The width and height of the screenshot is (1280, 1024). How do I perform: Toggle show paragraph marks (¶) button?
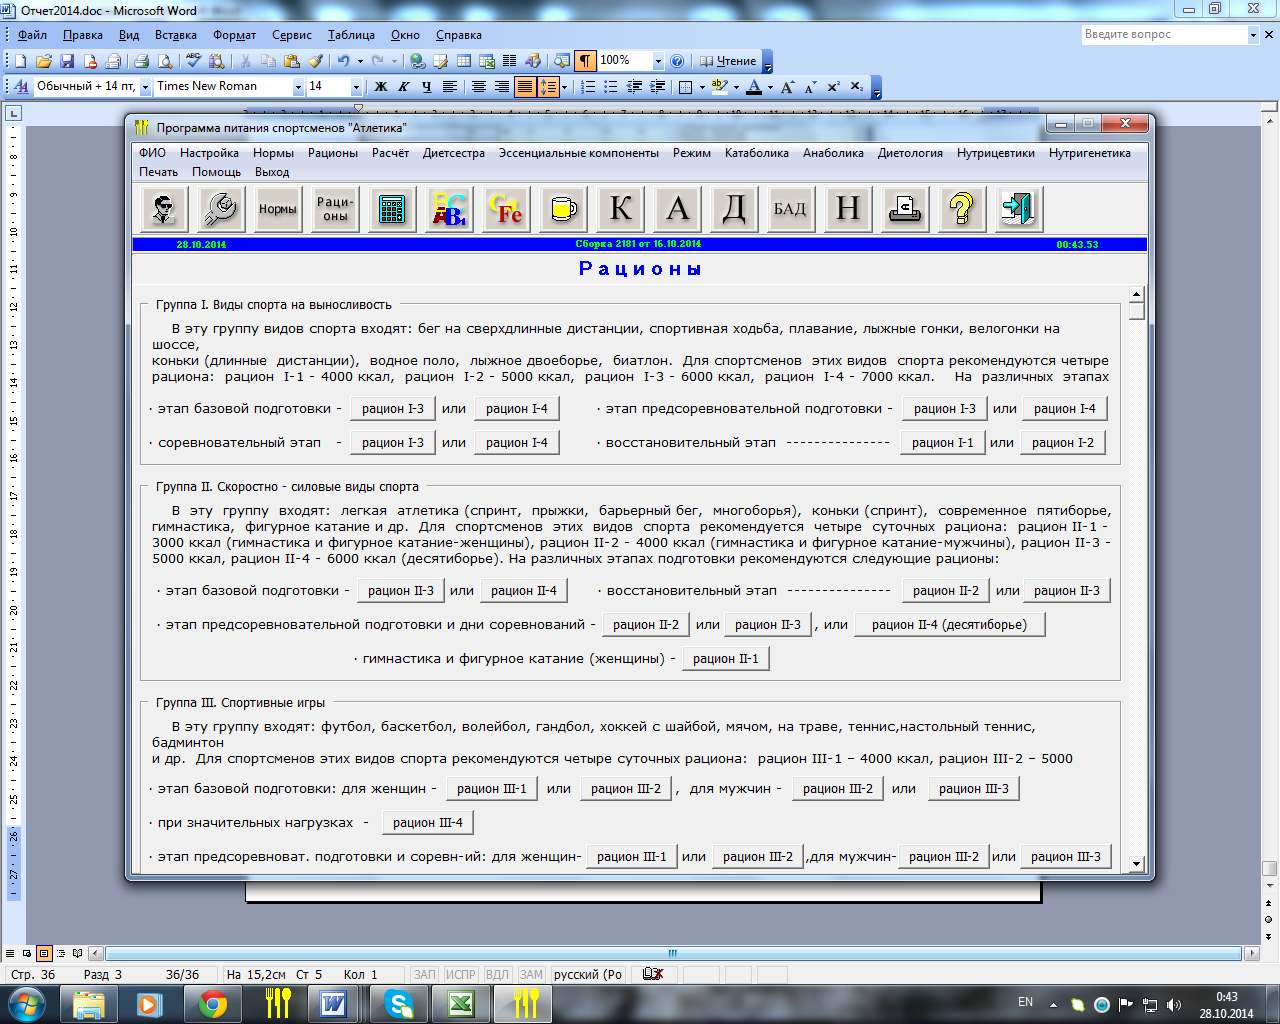click(x=586, y=61)
